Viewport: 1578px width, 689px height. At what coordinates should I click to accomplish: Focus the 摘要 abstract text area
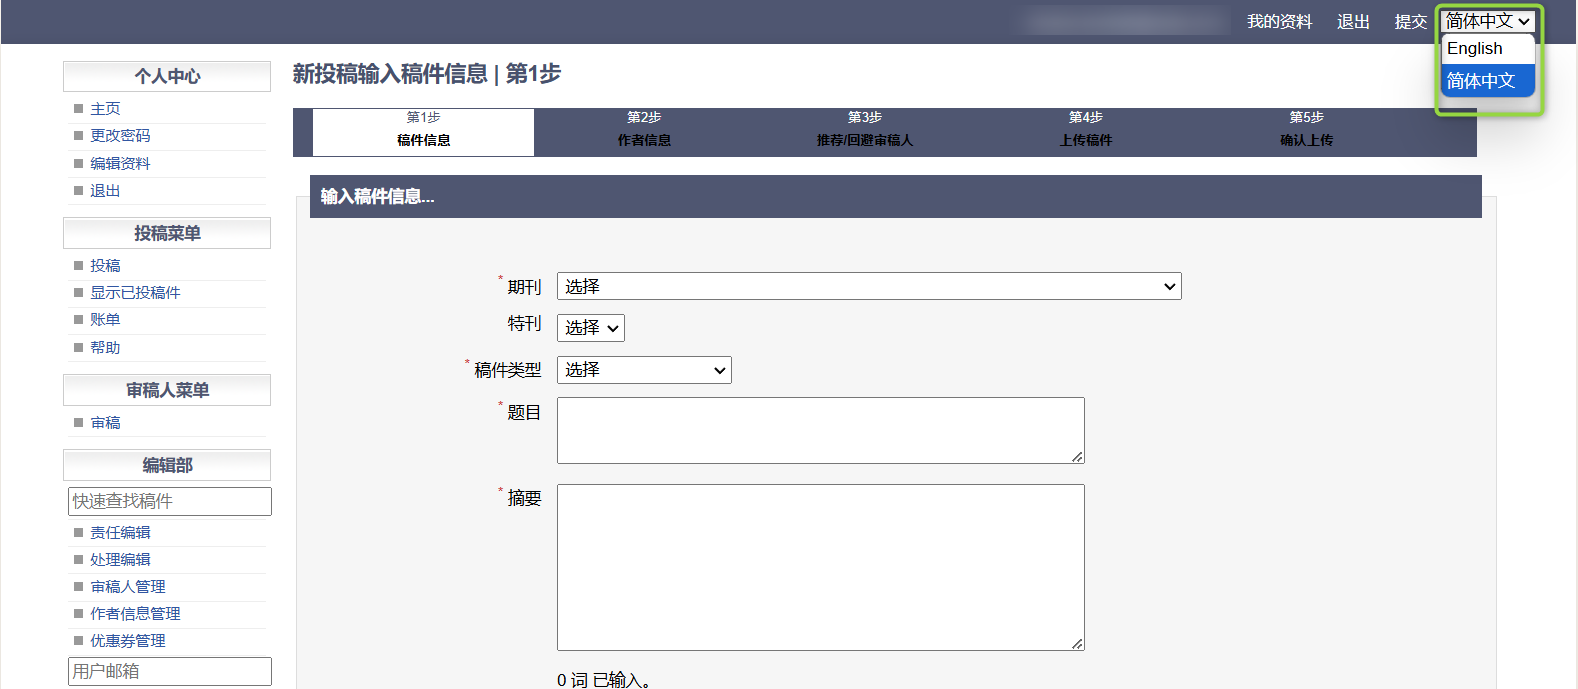pyautogui.click(x=820, y=567)
